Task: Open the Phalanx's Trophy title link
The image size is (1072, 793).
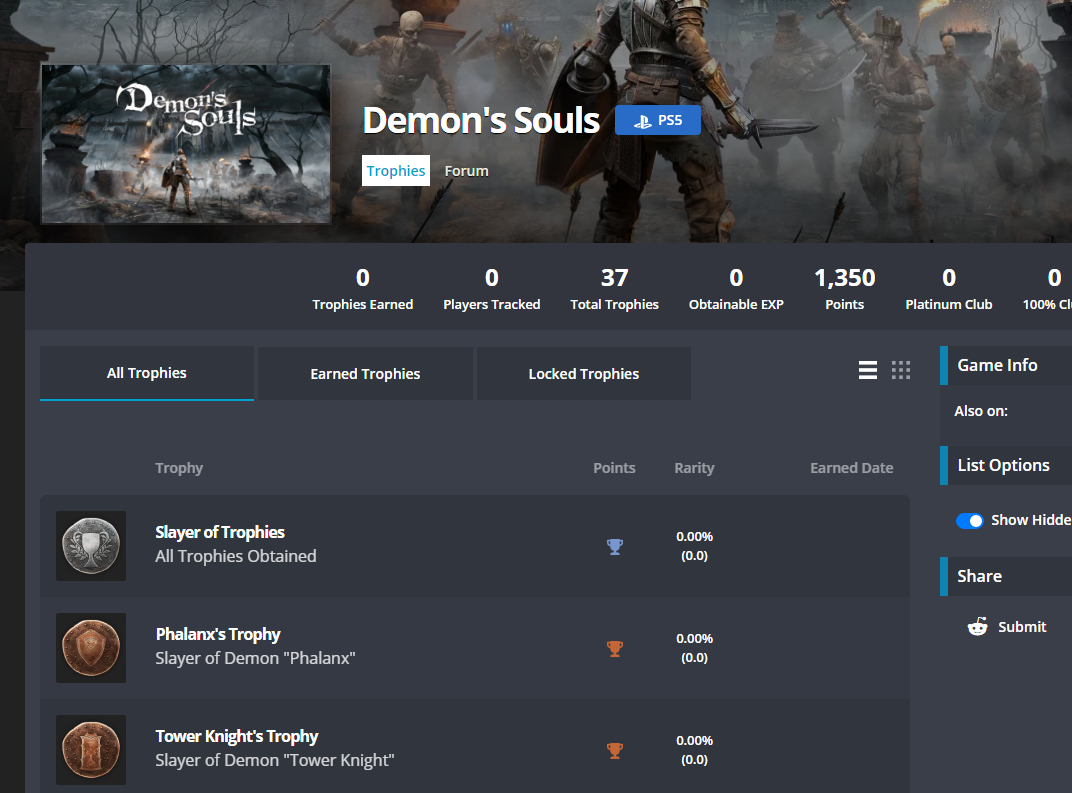Action: tap(218, 634)
